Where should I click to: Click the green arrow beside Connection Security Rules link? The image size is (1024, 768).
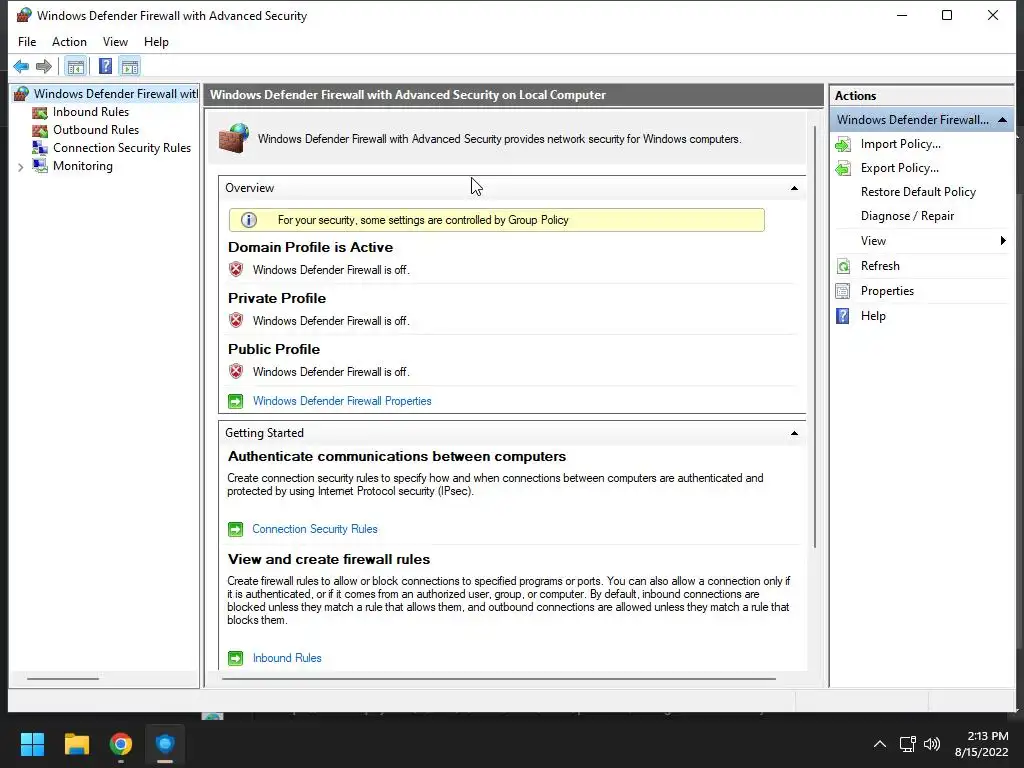235,529
